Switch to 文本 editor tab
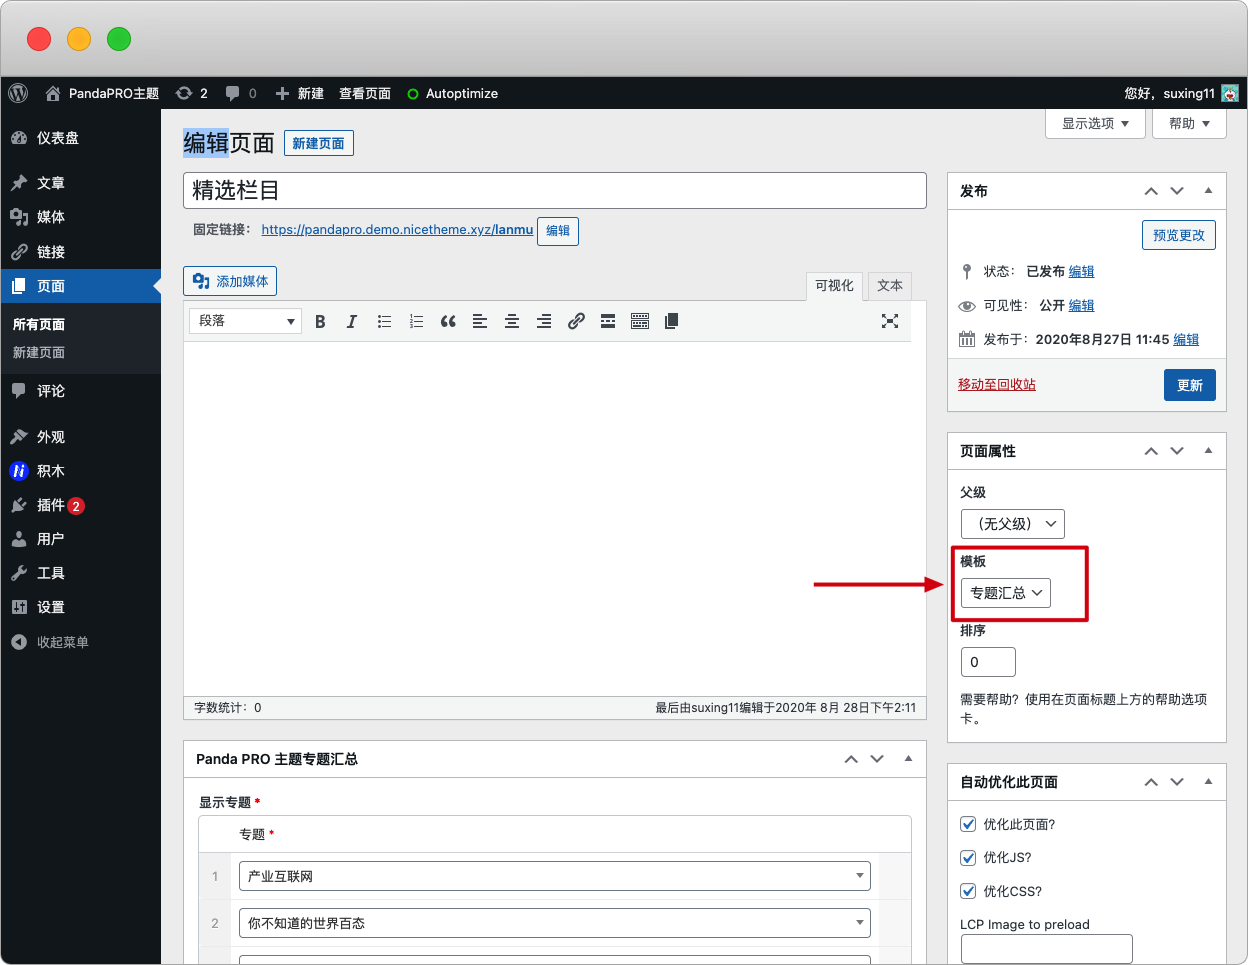 tap(890, 286)
